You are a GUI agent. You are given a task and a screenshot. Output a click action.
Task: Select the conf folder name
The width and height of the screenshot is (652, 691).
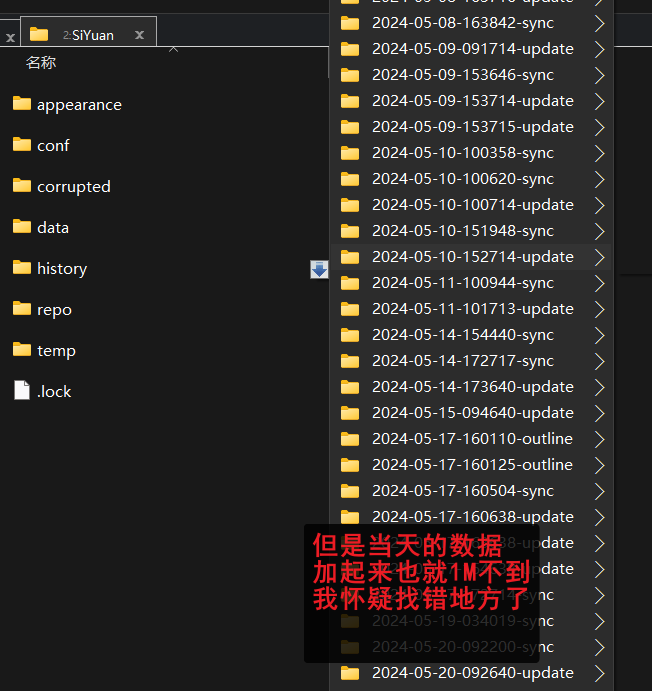tap(53, 145)
